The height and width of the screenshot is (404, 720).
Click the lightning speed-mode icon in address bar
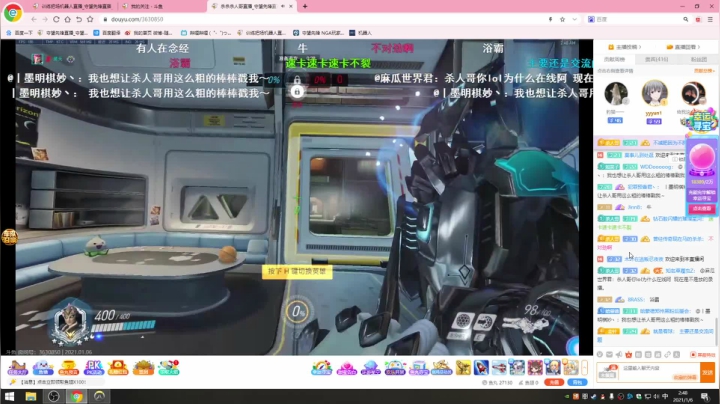(x=550, y=19)
